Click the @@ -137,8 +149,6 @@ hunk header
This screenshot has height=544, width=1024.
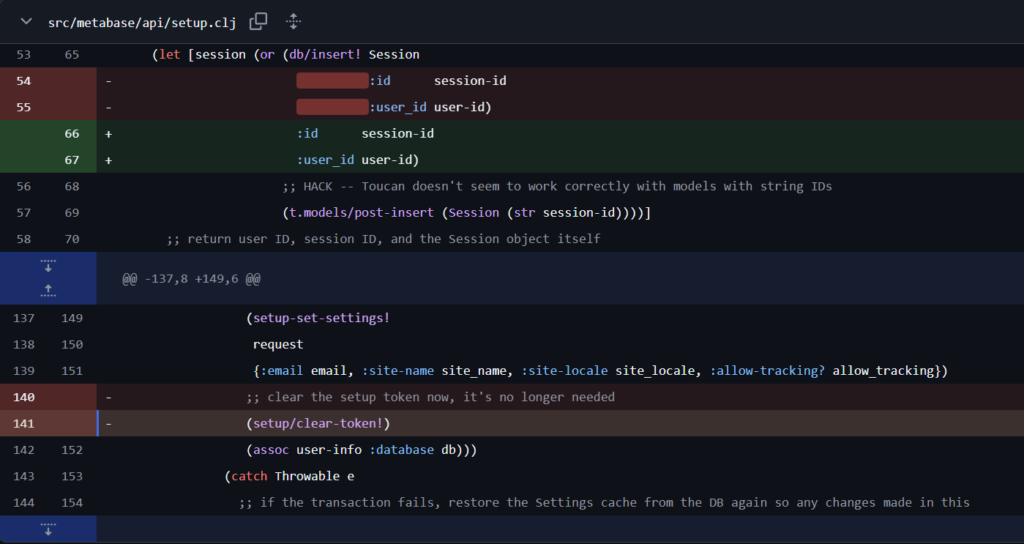pyautogui.click(x=191, y=279)
